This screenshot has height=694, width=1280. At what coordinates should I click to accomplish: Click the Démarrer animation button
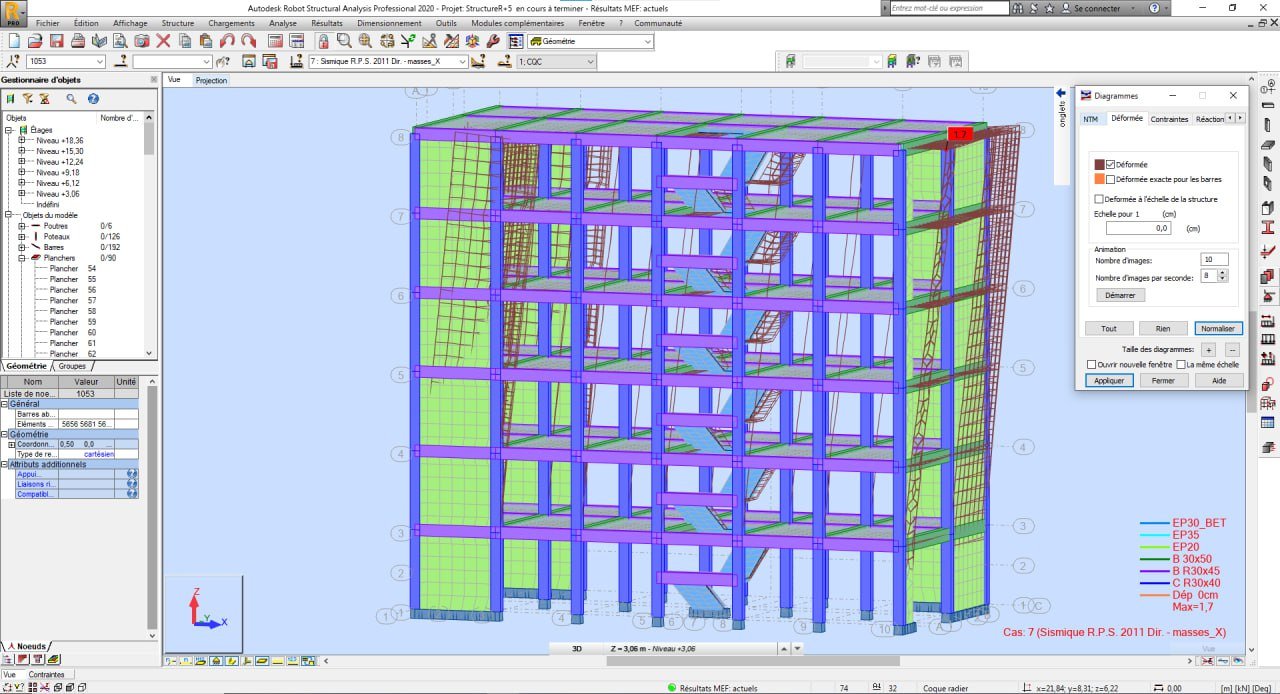point(1120,295)
